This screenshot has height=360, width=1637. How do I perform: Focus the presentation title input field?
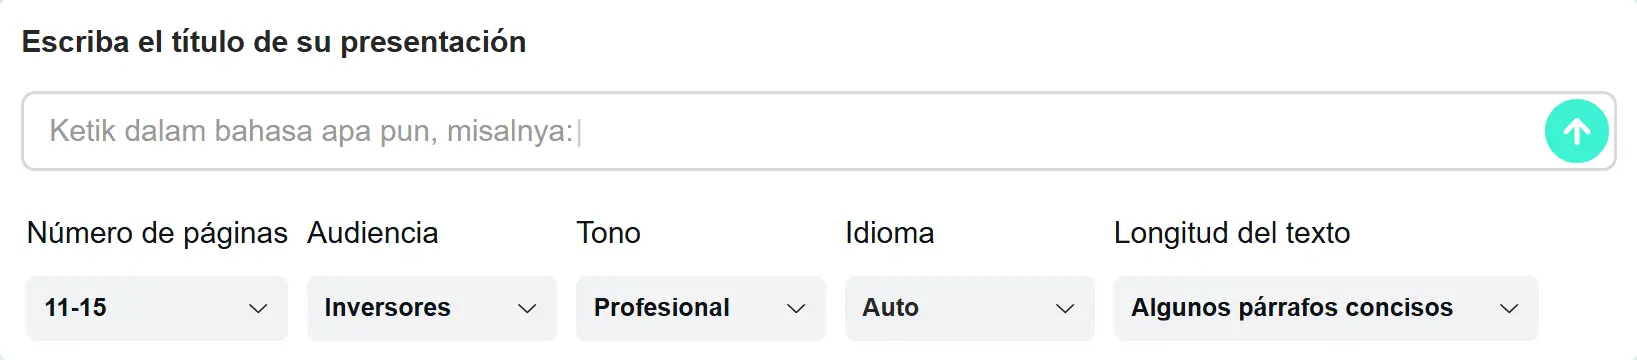coord(818,131)
